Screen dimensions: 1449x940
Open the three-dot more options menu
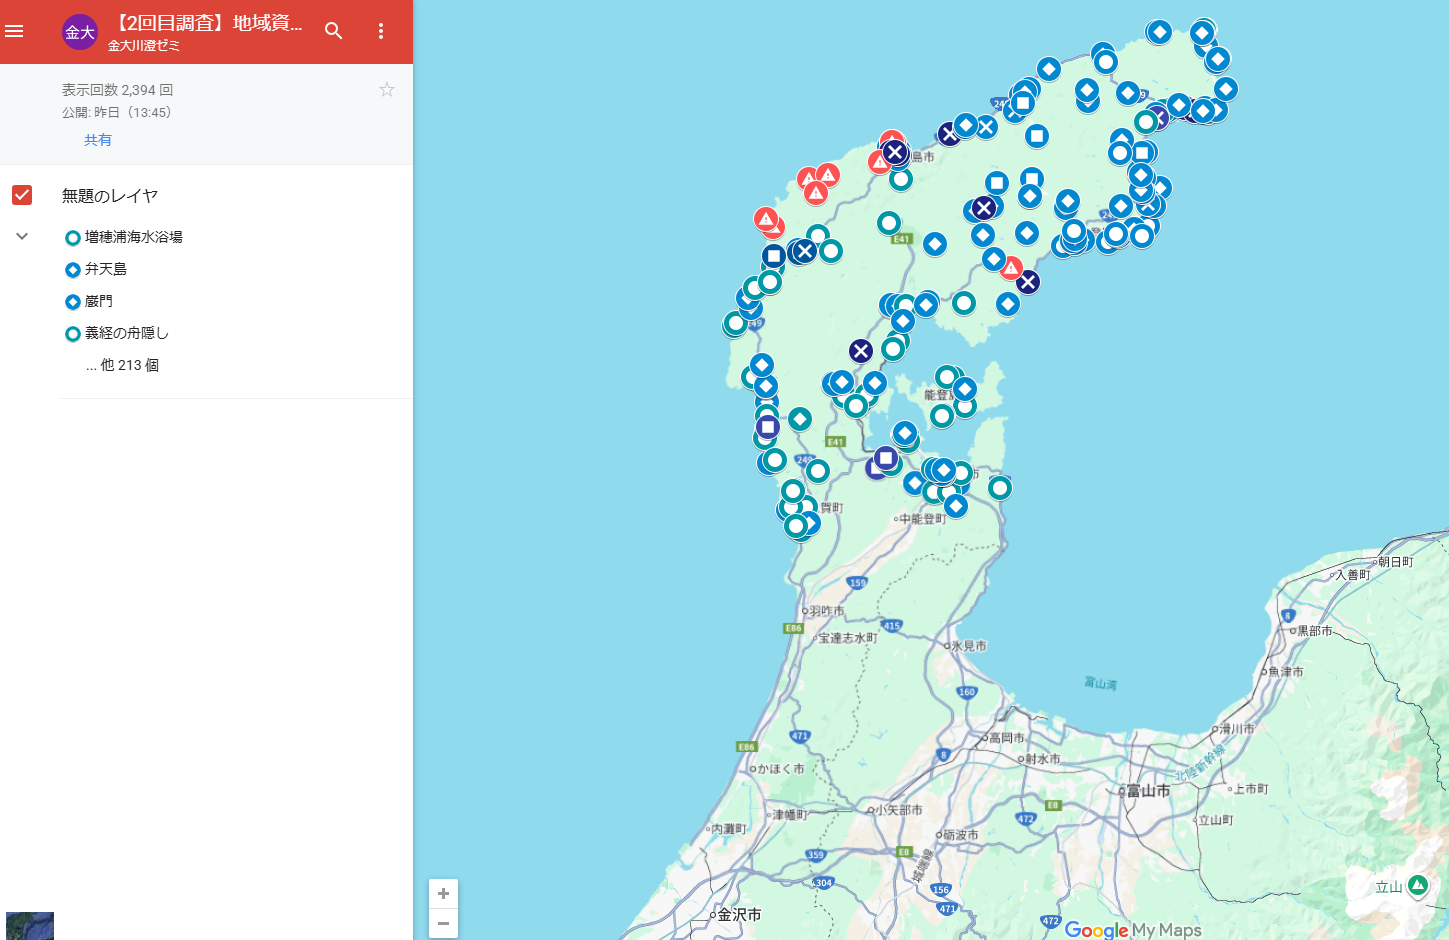pyautogui.click(x=381, y=31)
